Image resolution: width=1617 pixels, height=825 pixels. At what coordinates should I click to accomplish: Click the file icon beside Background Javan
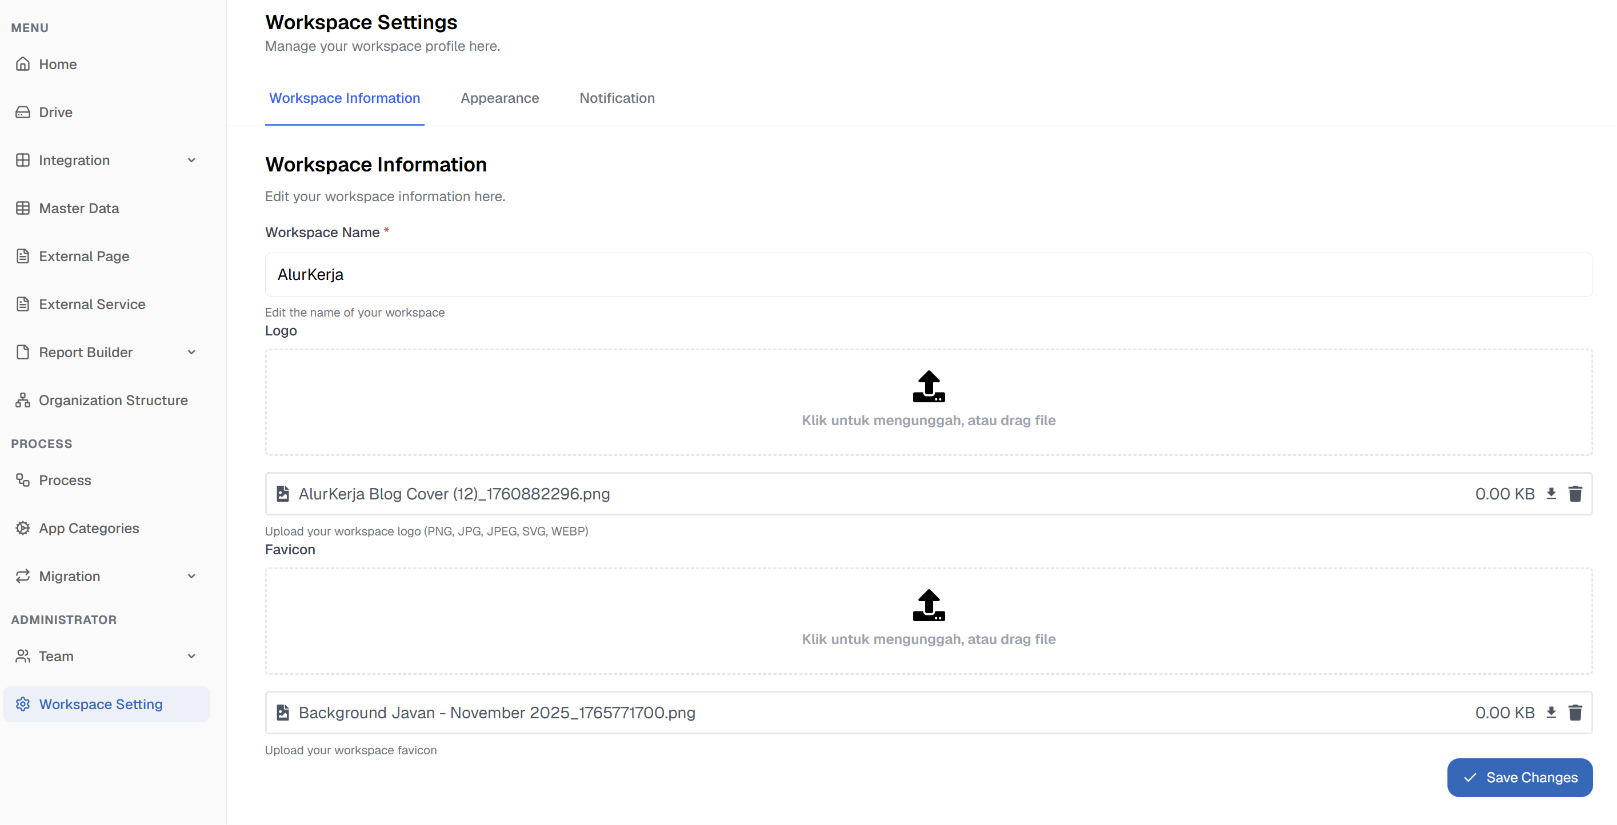tap(283, 713)
